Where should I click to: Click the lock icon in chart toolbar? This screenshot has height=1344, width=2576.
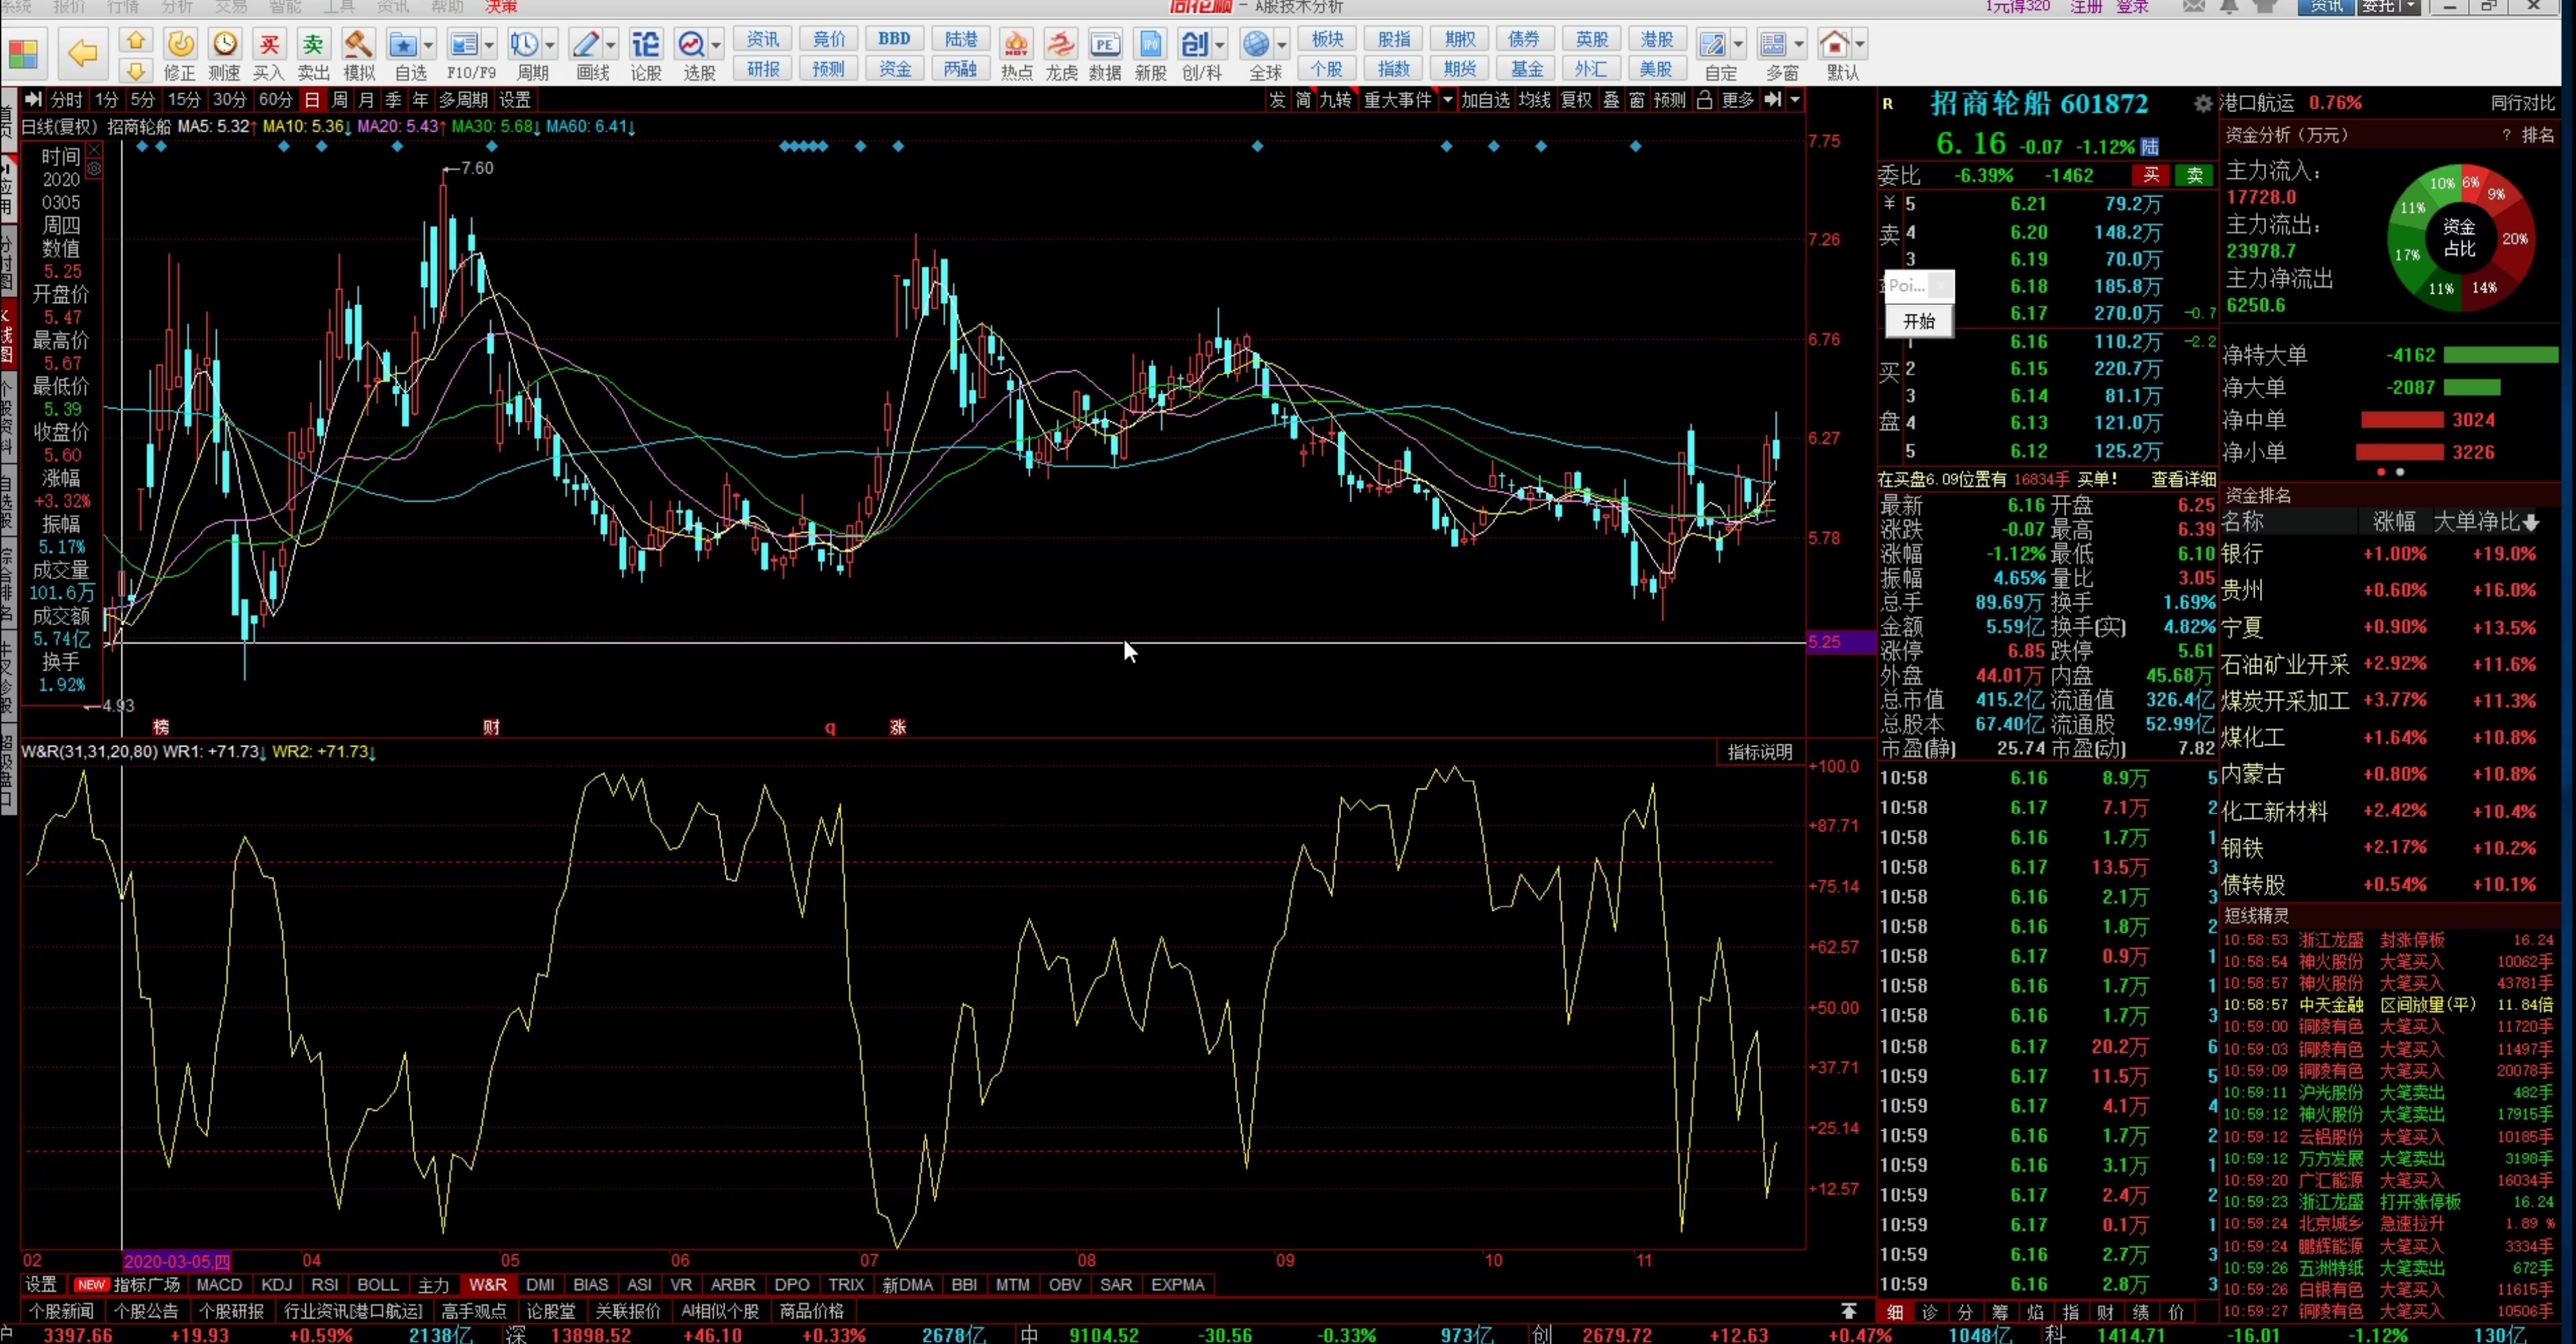point(1704,100)
